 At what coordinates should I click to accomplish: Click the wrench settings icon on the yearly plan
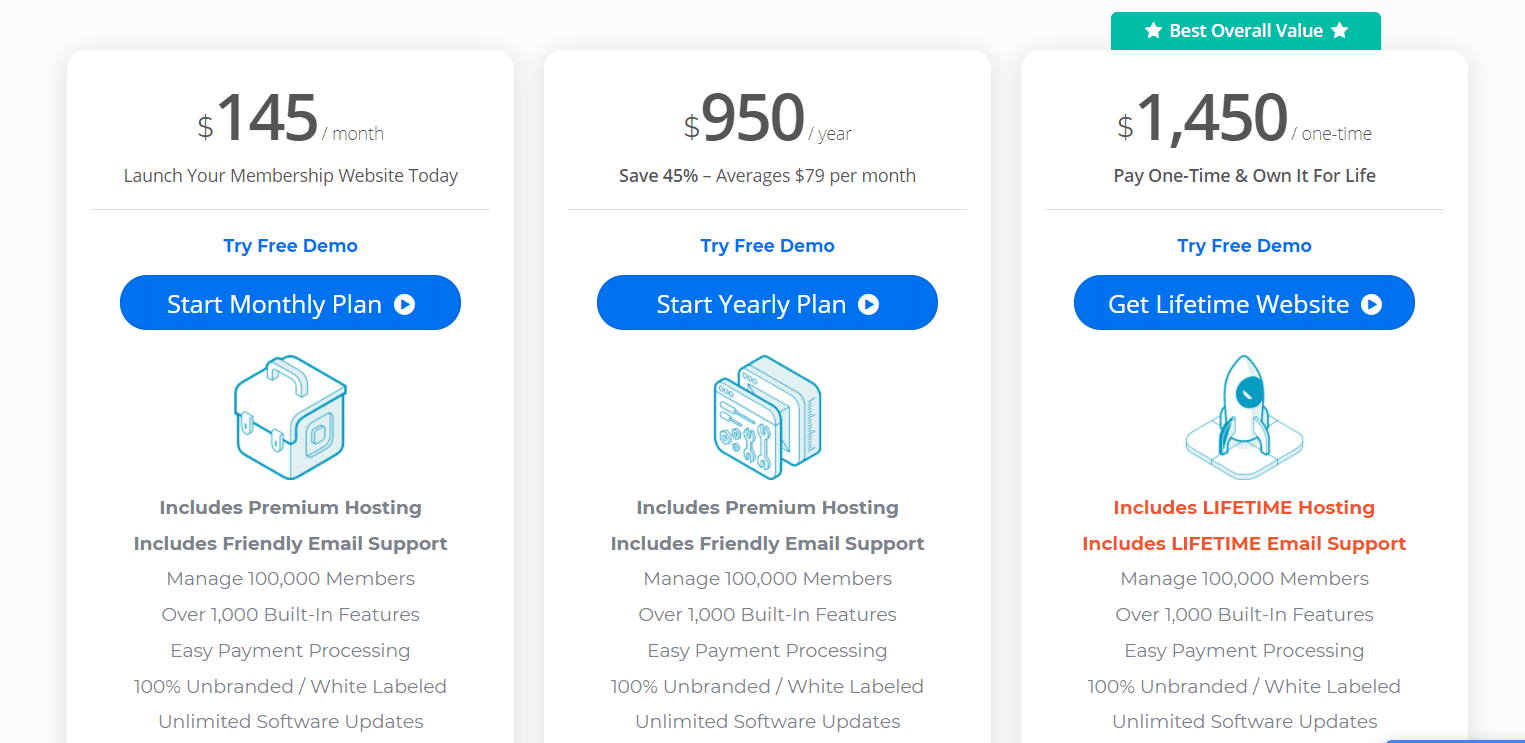click(x=767, y=417)
